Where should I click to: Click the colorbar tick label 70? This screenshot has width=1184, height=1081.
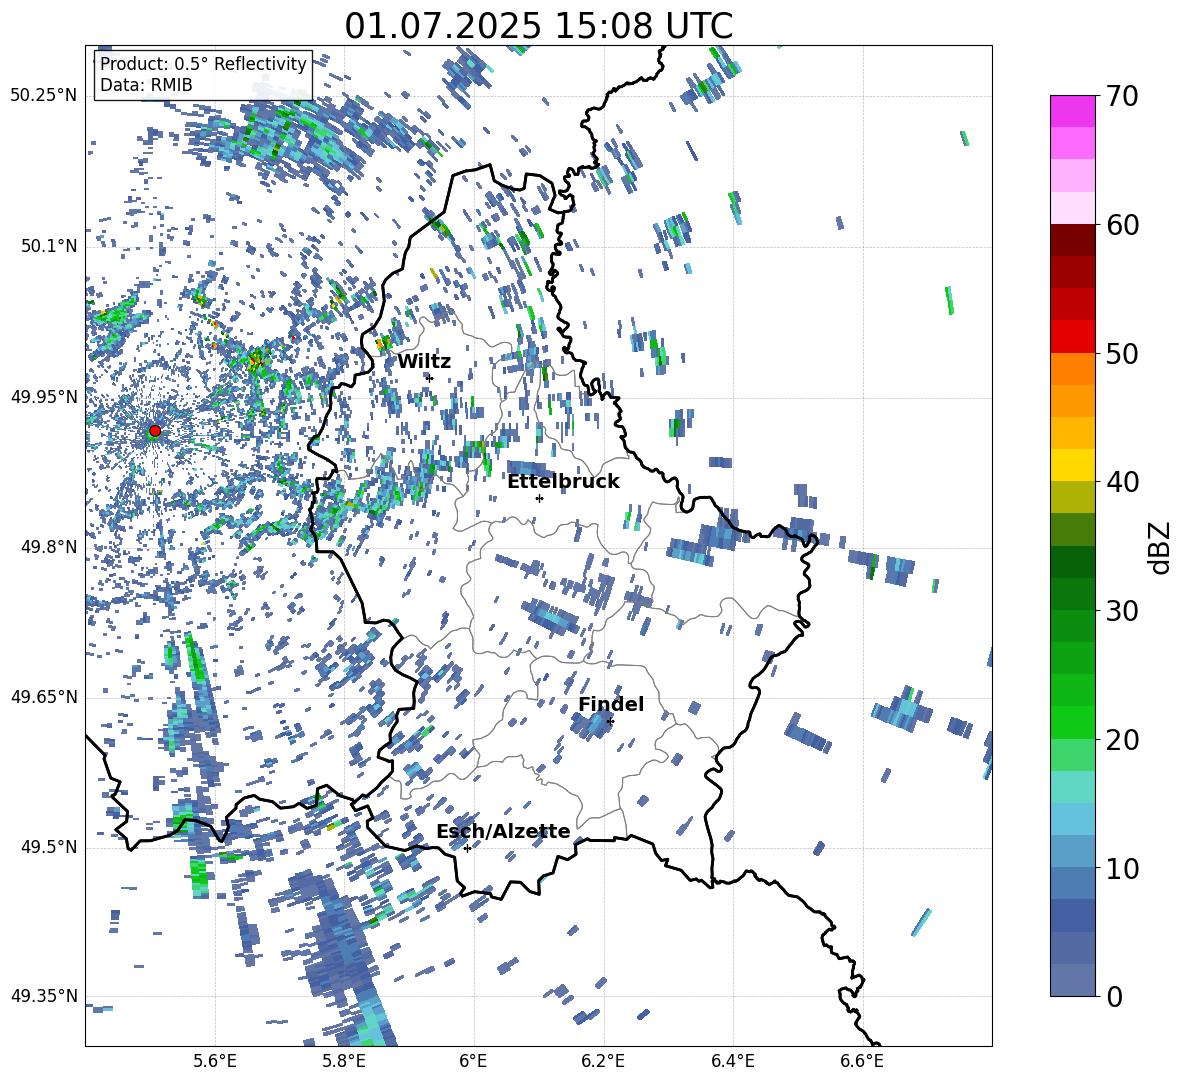click(1123, 97)
